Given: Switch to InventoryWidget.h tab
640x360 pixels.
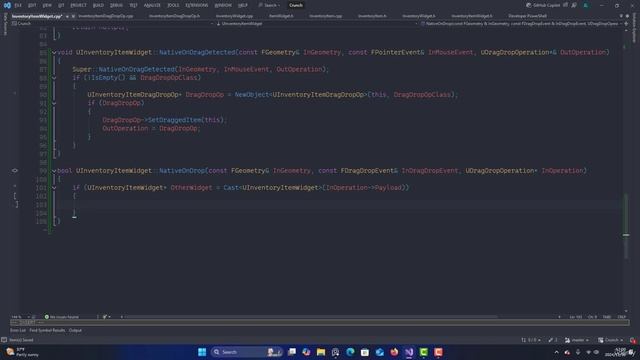Looking at the screenshot, I should (x=419, y=16).
